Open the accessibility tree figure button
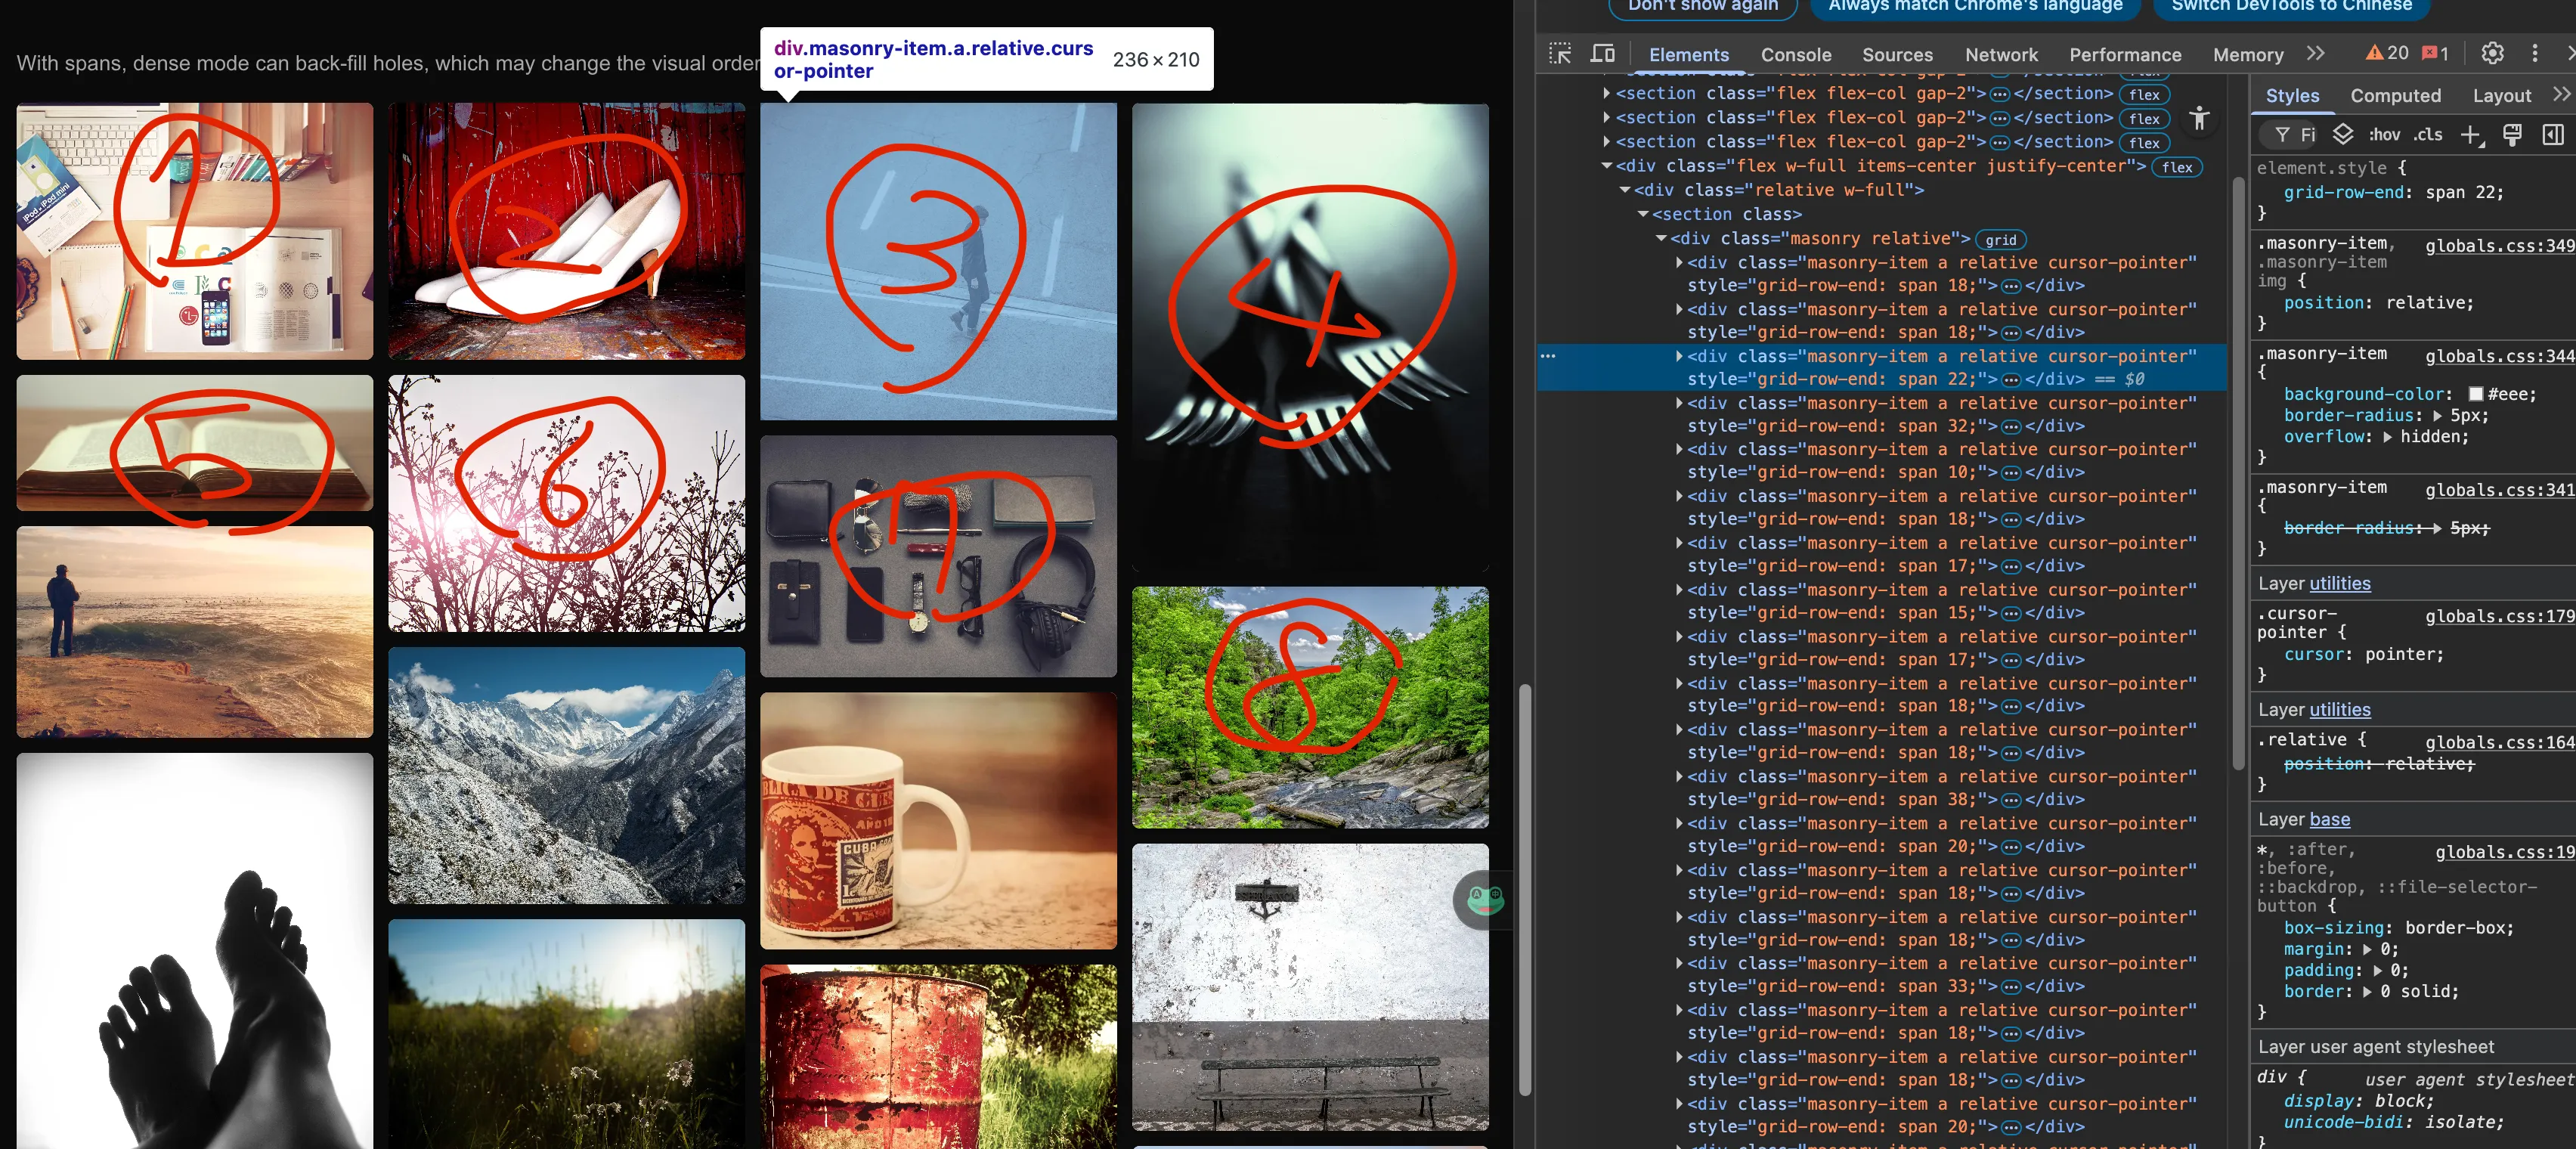The width and height of the screenshot is (2576, 1149). [2198, 119]
